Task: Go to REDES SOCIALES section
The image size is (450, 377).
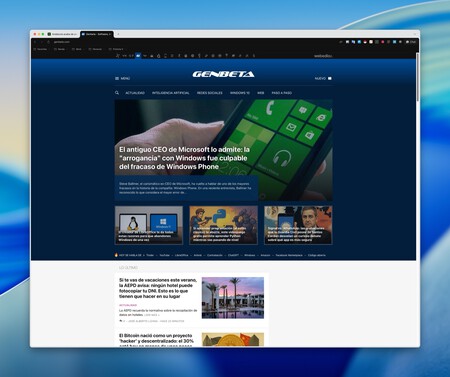Action: tap(210, 93)
